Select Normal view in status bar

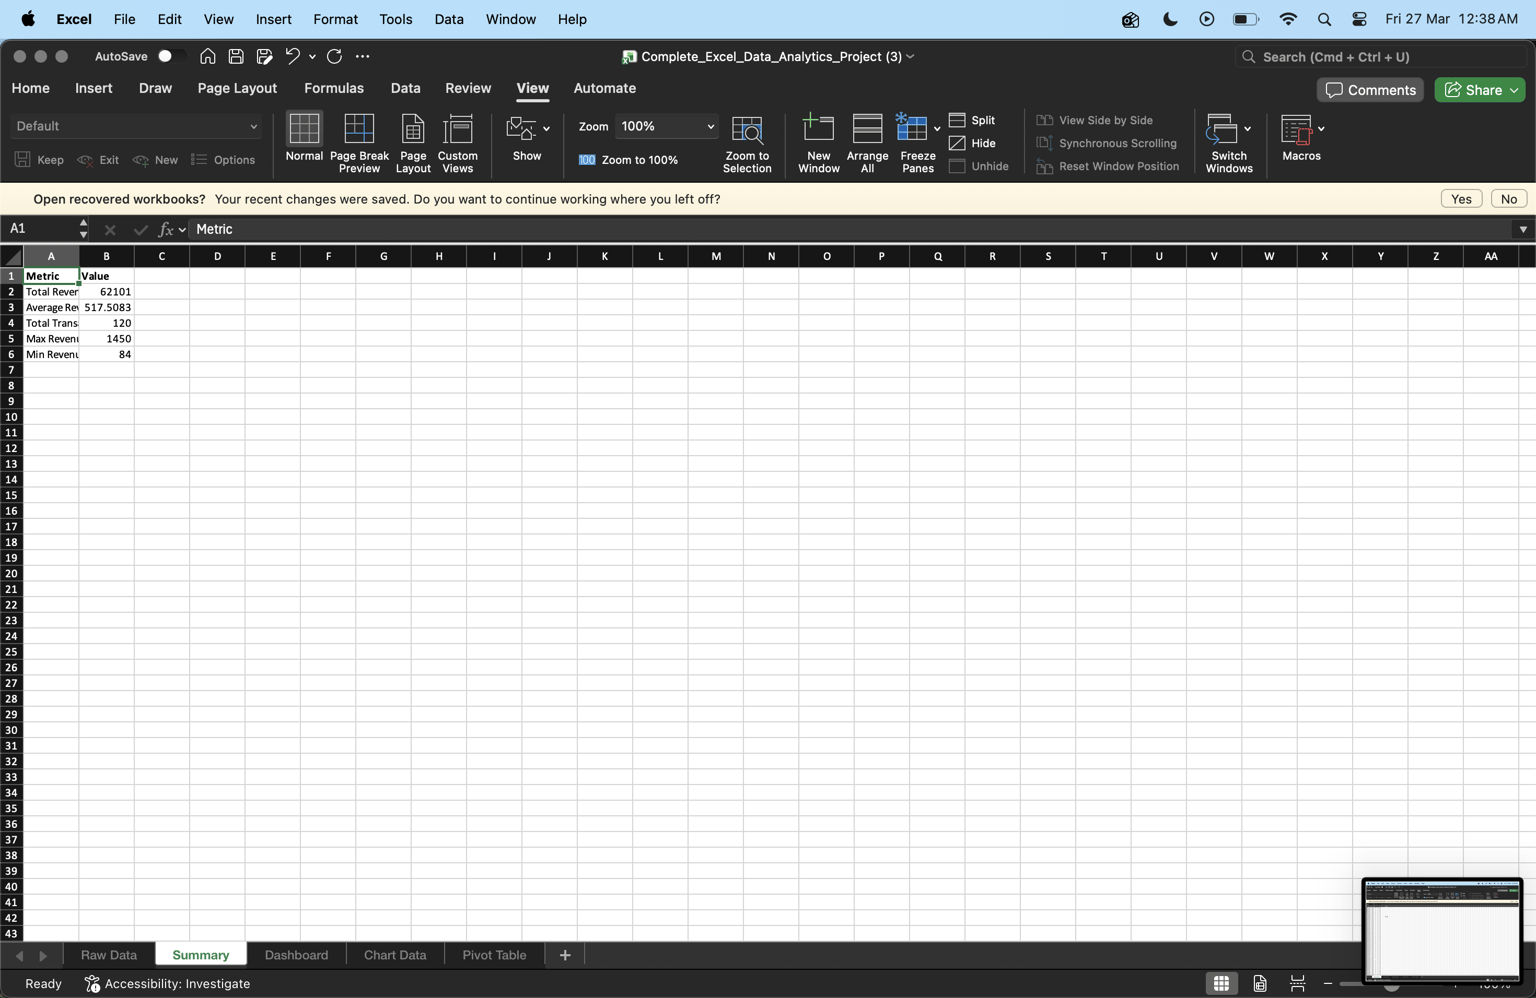[1221, 984]
